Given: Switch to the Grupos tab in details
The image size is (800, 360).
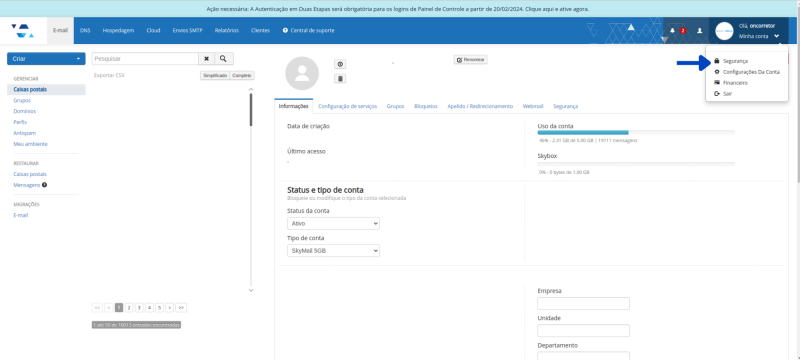Looking at the screenshot, I should 395,106.
